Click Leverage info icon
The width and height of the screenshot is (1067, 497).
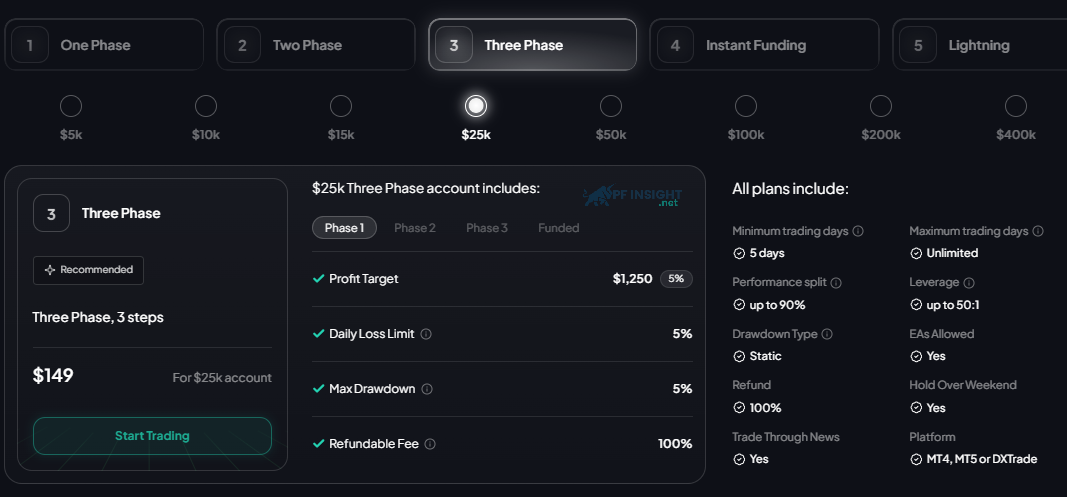(969, 283)
